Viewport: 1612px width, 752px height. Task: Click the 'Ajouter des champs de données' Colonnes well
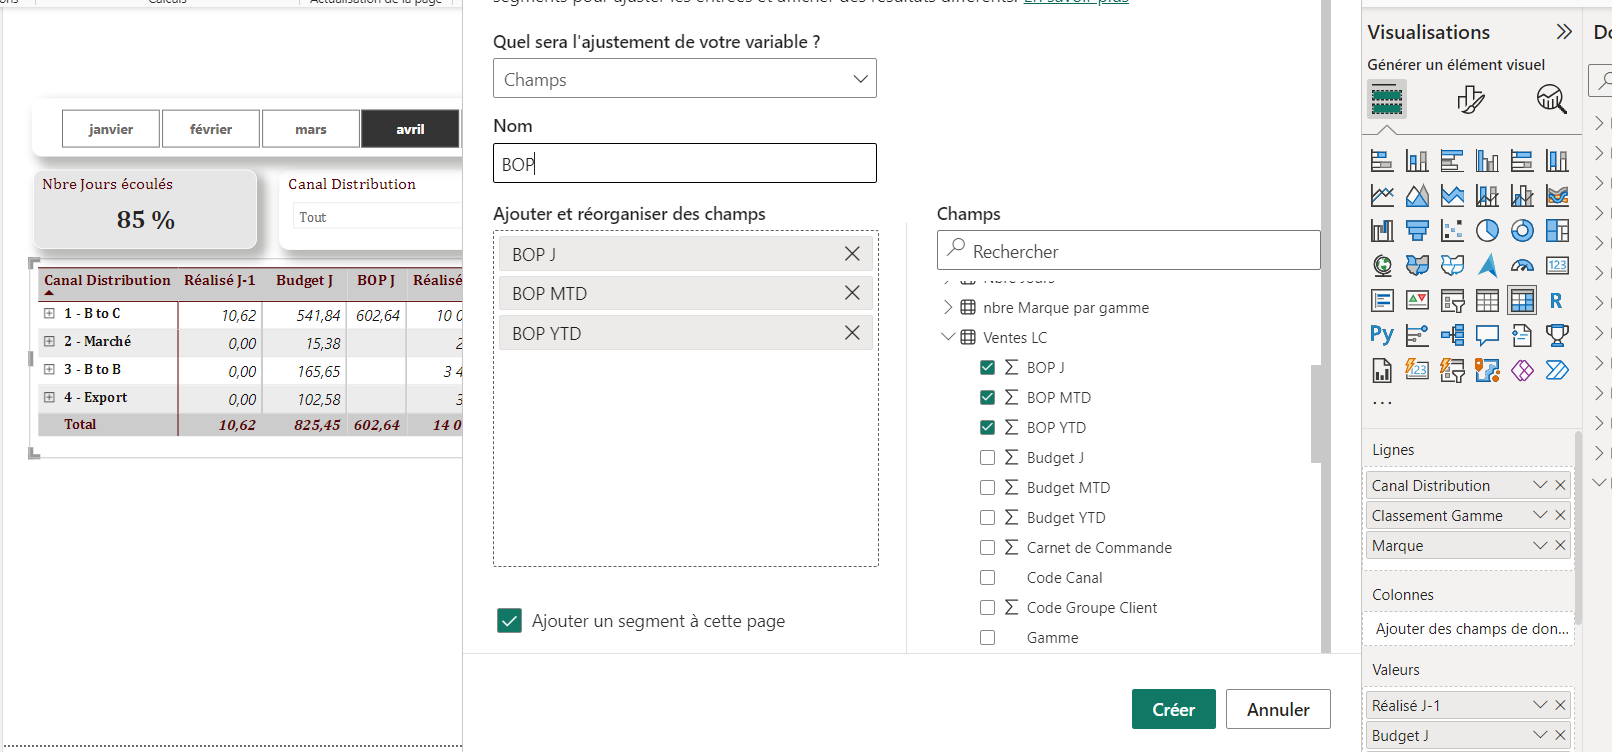[x=1468, y=629]
